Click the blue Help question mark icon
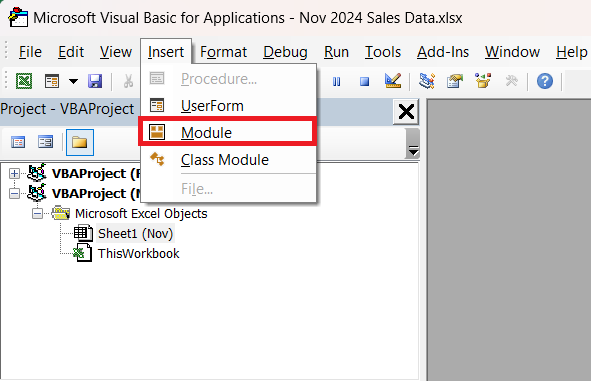The image size is (591, 381). (x=545, y=81)
